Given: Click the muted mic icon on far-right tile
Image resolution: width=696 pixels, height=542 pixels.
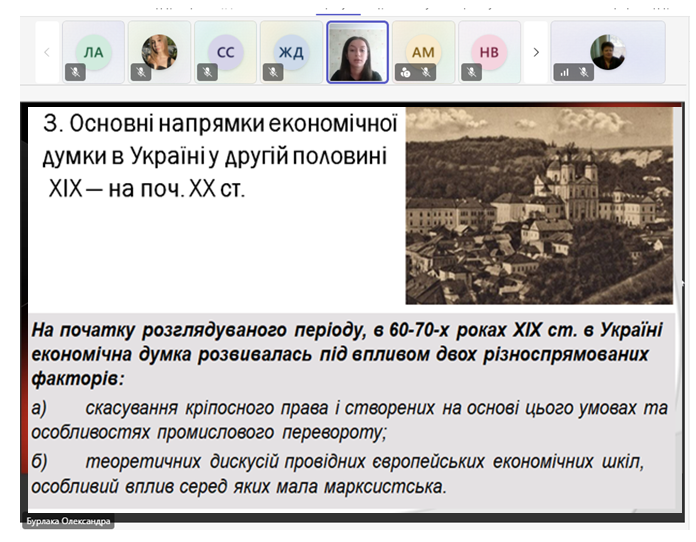Looking at the screenshot, I should (584, 72).
